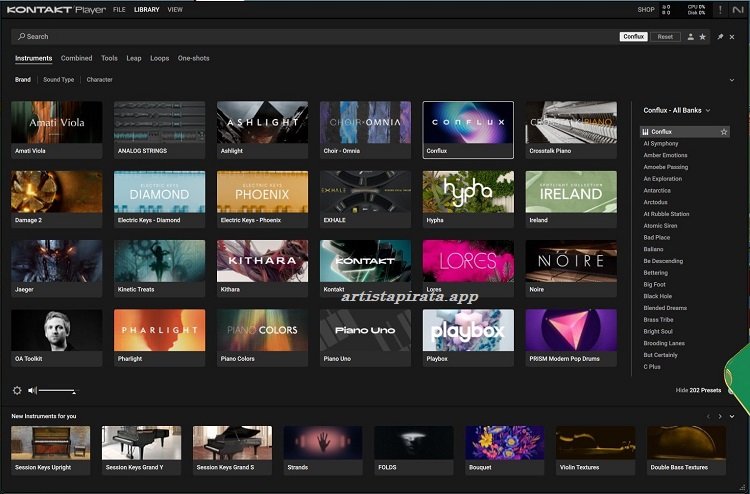Select the Hypha library
This screenshot has width=750, height=494.
468,199
